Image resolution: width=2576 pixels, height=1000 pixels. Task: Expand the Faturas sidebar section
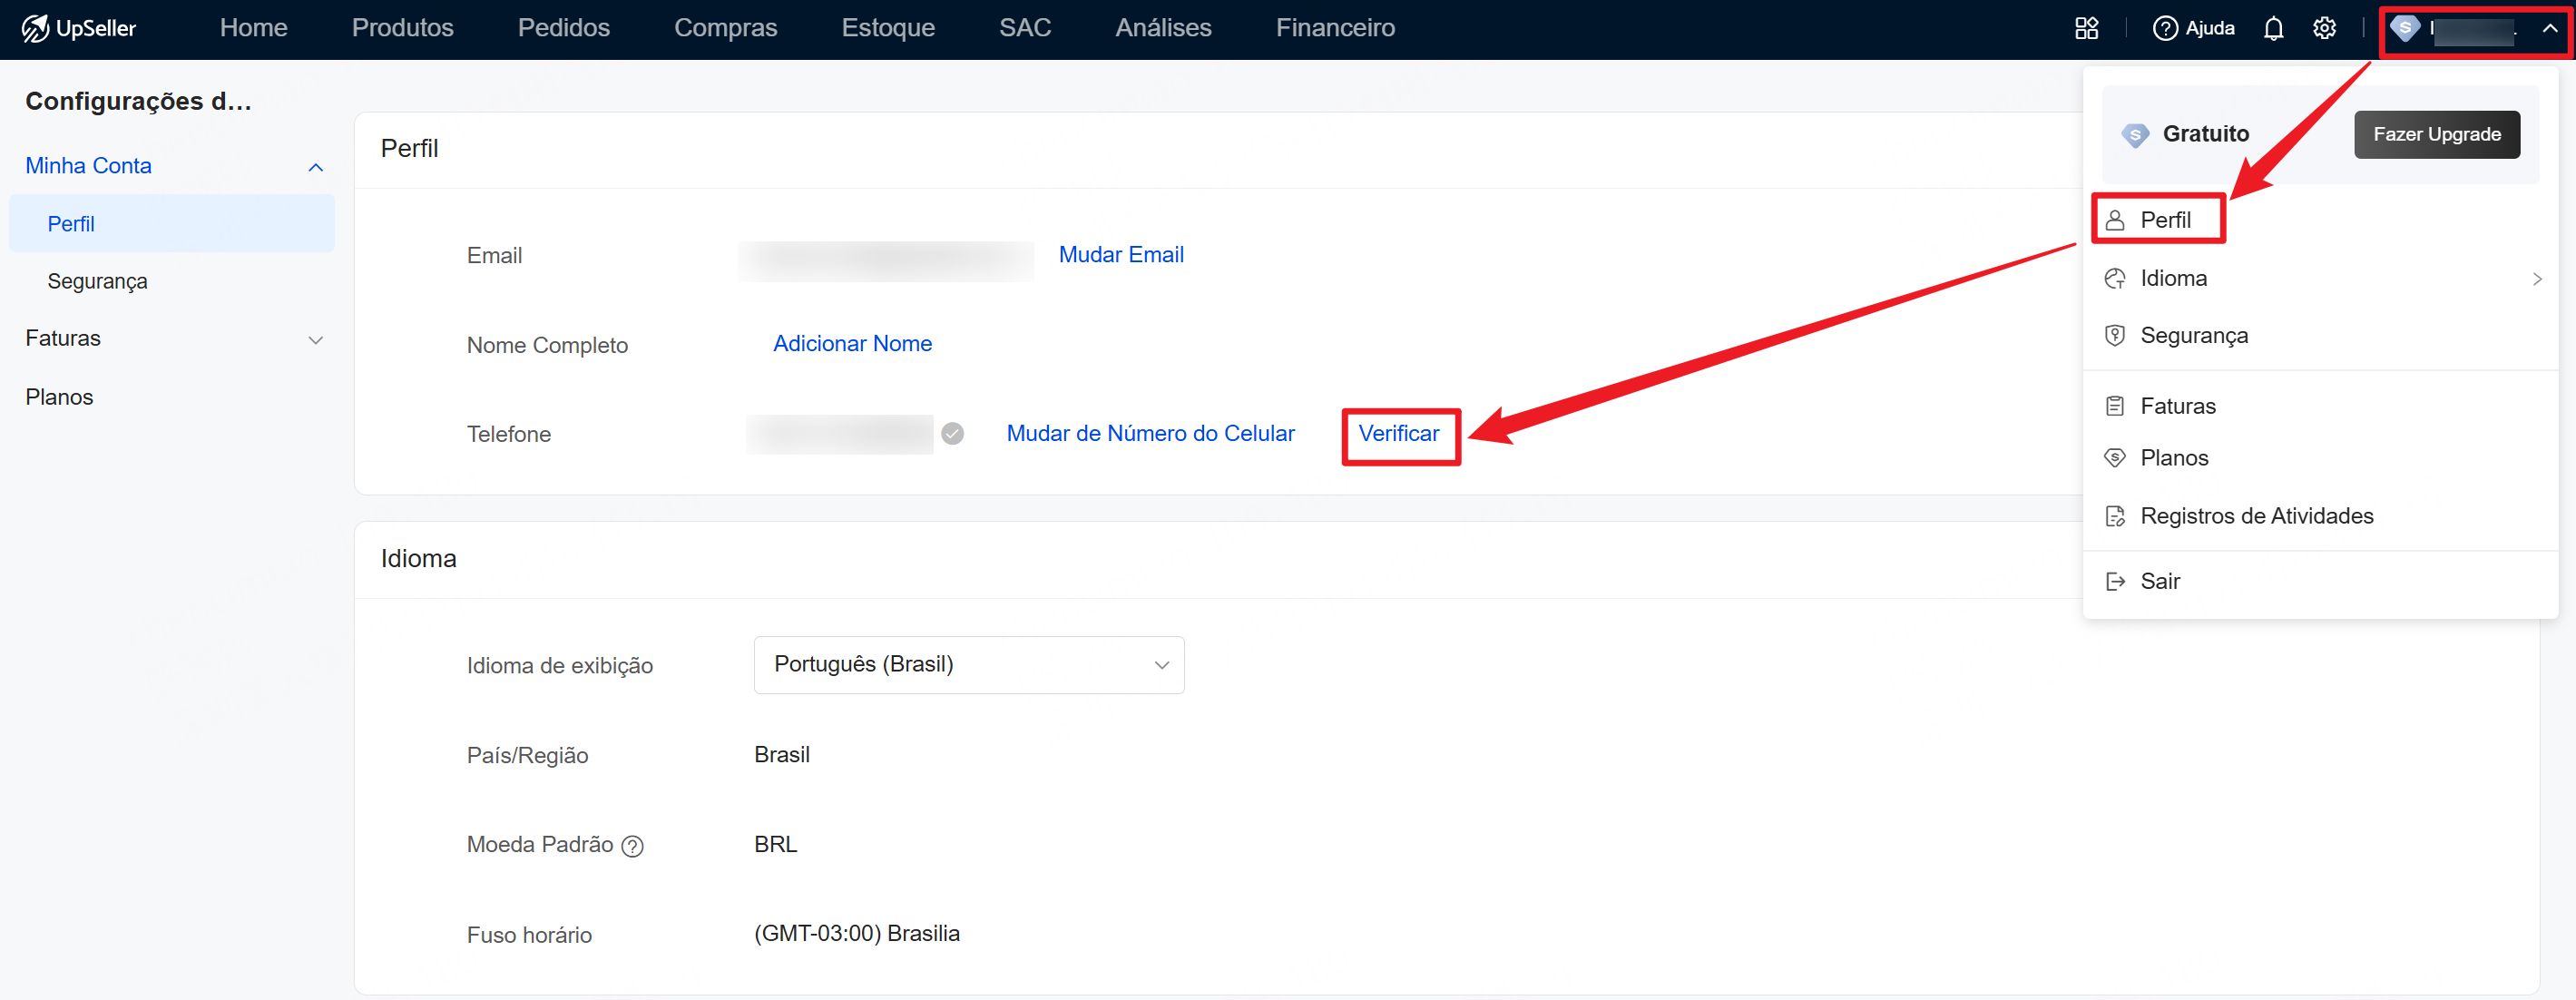tap(315, 340)
